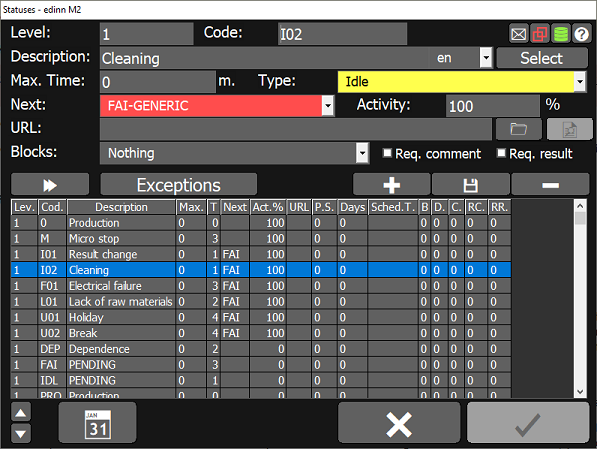Viewport: 598px width, 450px height.
Task: Open the language en dropdown
Action: pyautogui.click(x=485, y=58)
